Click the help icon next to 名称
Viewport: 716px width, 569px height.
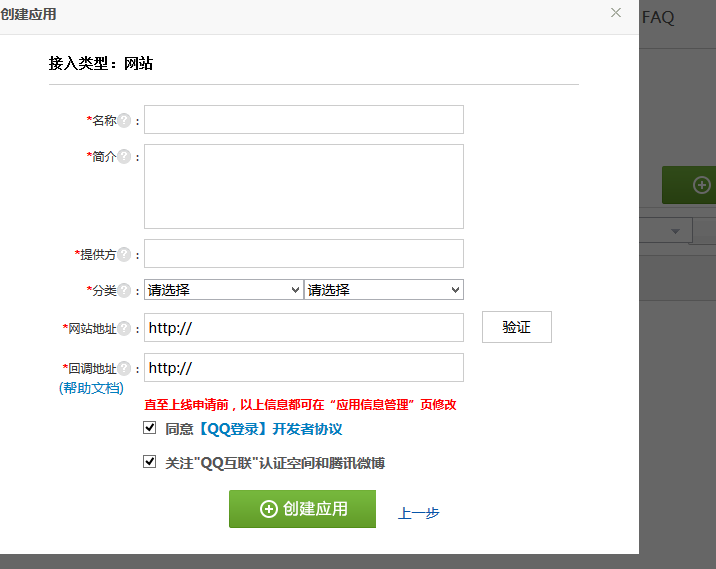124,121
